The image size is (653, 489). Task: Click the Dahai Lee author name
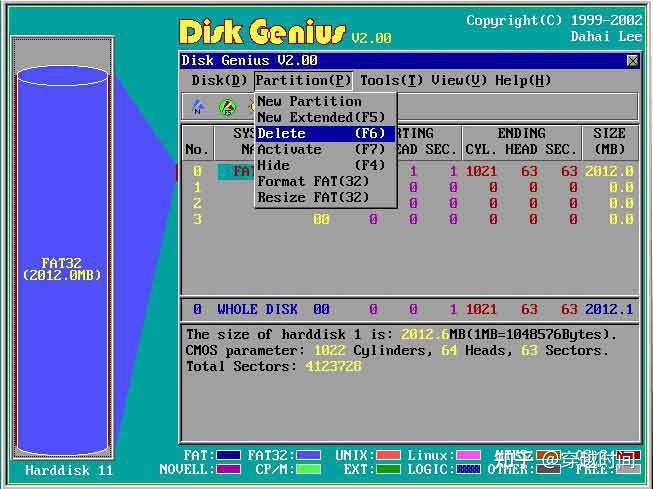point(606,37)
